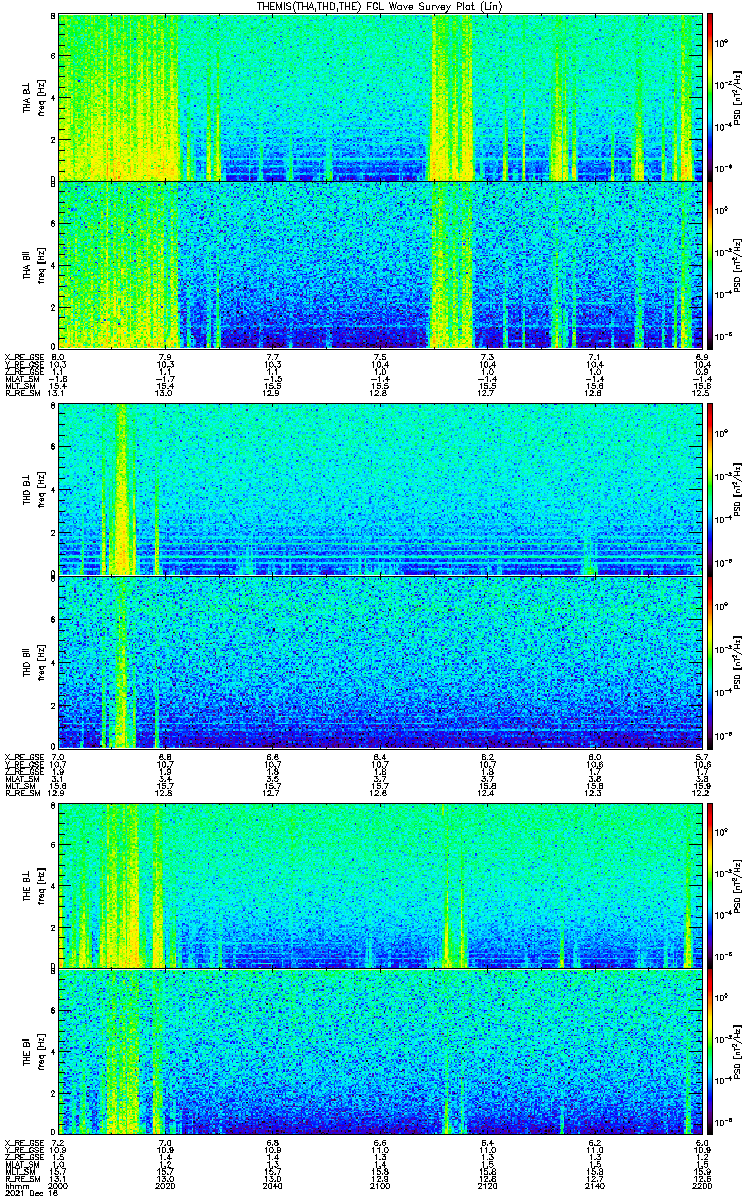Click the 'THA B∥ freq [Hz]' axis label
Image resolution: width=750 pixels, height=1200 pixels.
tap(32, 264)
